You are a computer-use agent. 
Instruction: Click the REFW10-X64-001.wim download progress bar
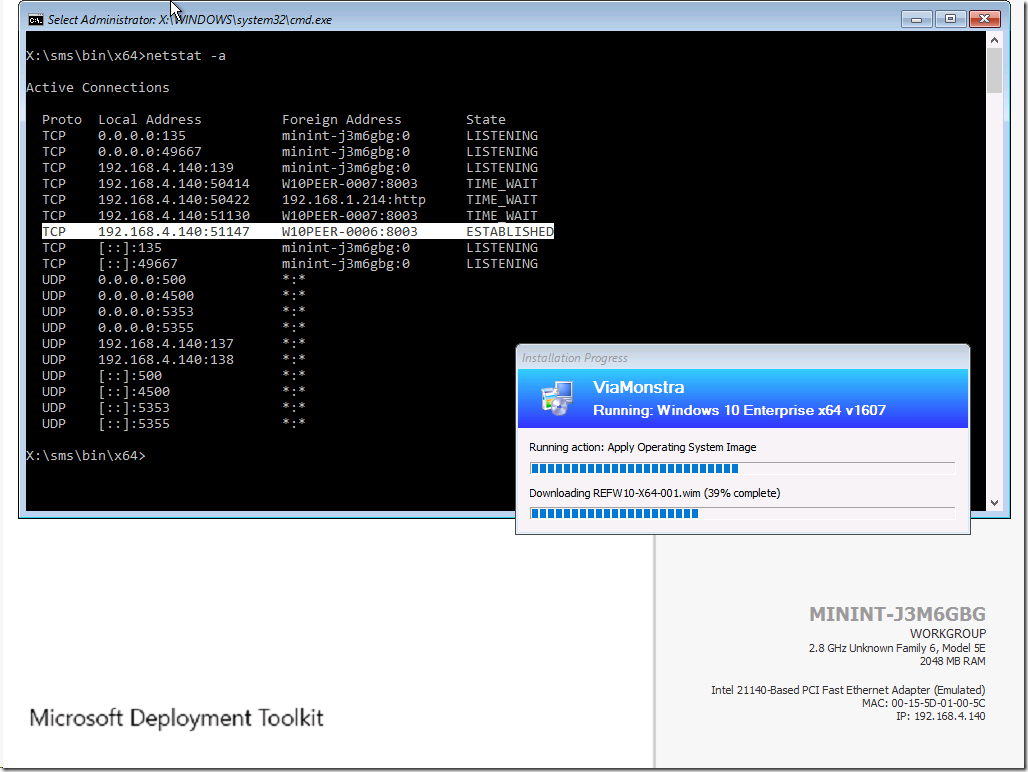[x=742, y=514]
